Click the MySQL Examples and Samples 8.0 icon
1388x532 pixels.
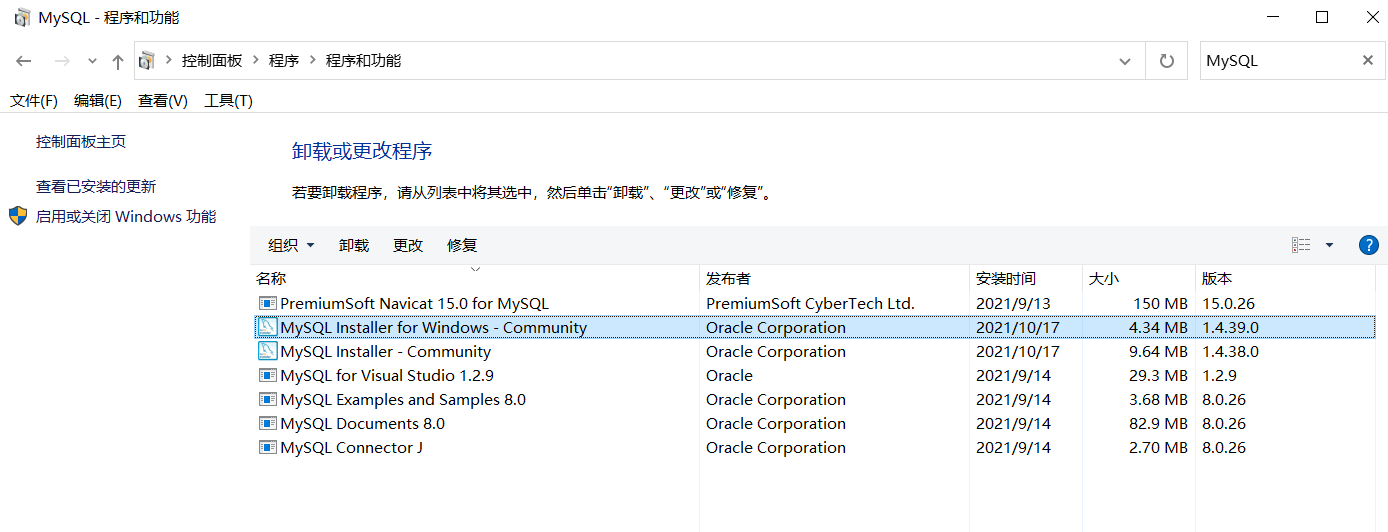click(267, 399)
